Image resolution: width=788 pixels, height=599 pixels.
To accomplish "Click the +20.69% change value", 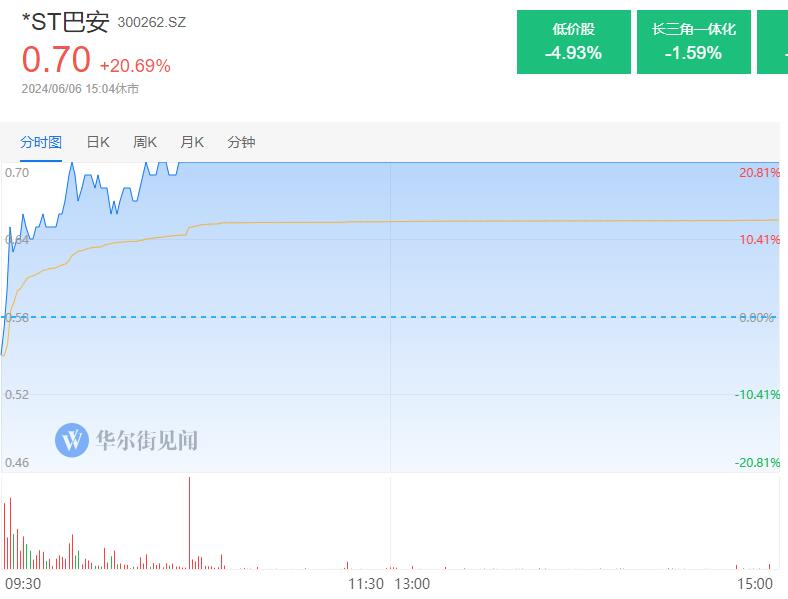I will click(135, 66).
